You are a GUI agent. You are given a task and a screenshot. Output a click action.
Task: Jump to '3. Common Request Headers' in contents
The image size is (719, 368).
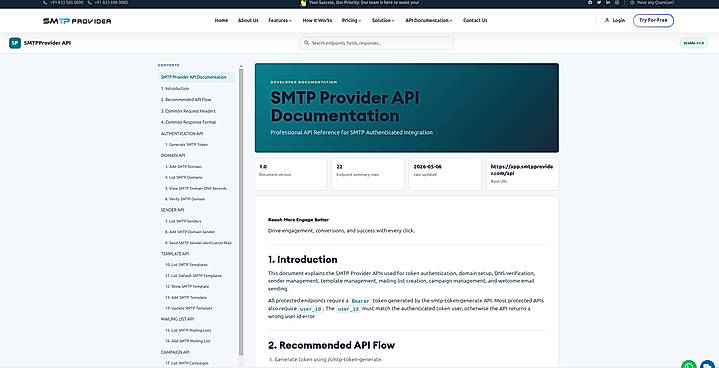tap(188, 111)
